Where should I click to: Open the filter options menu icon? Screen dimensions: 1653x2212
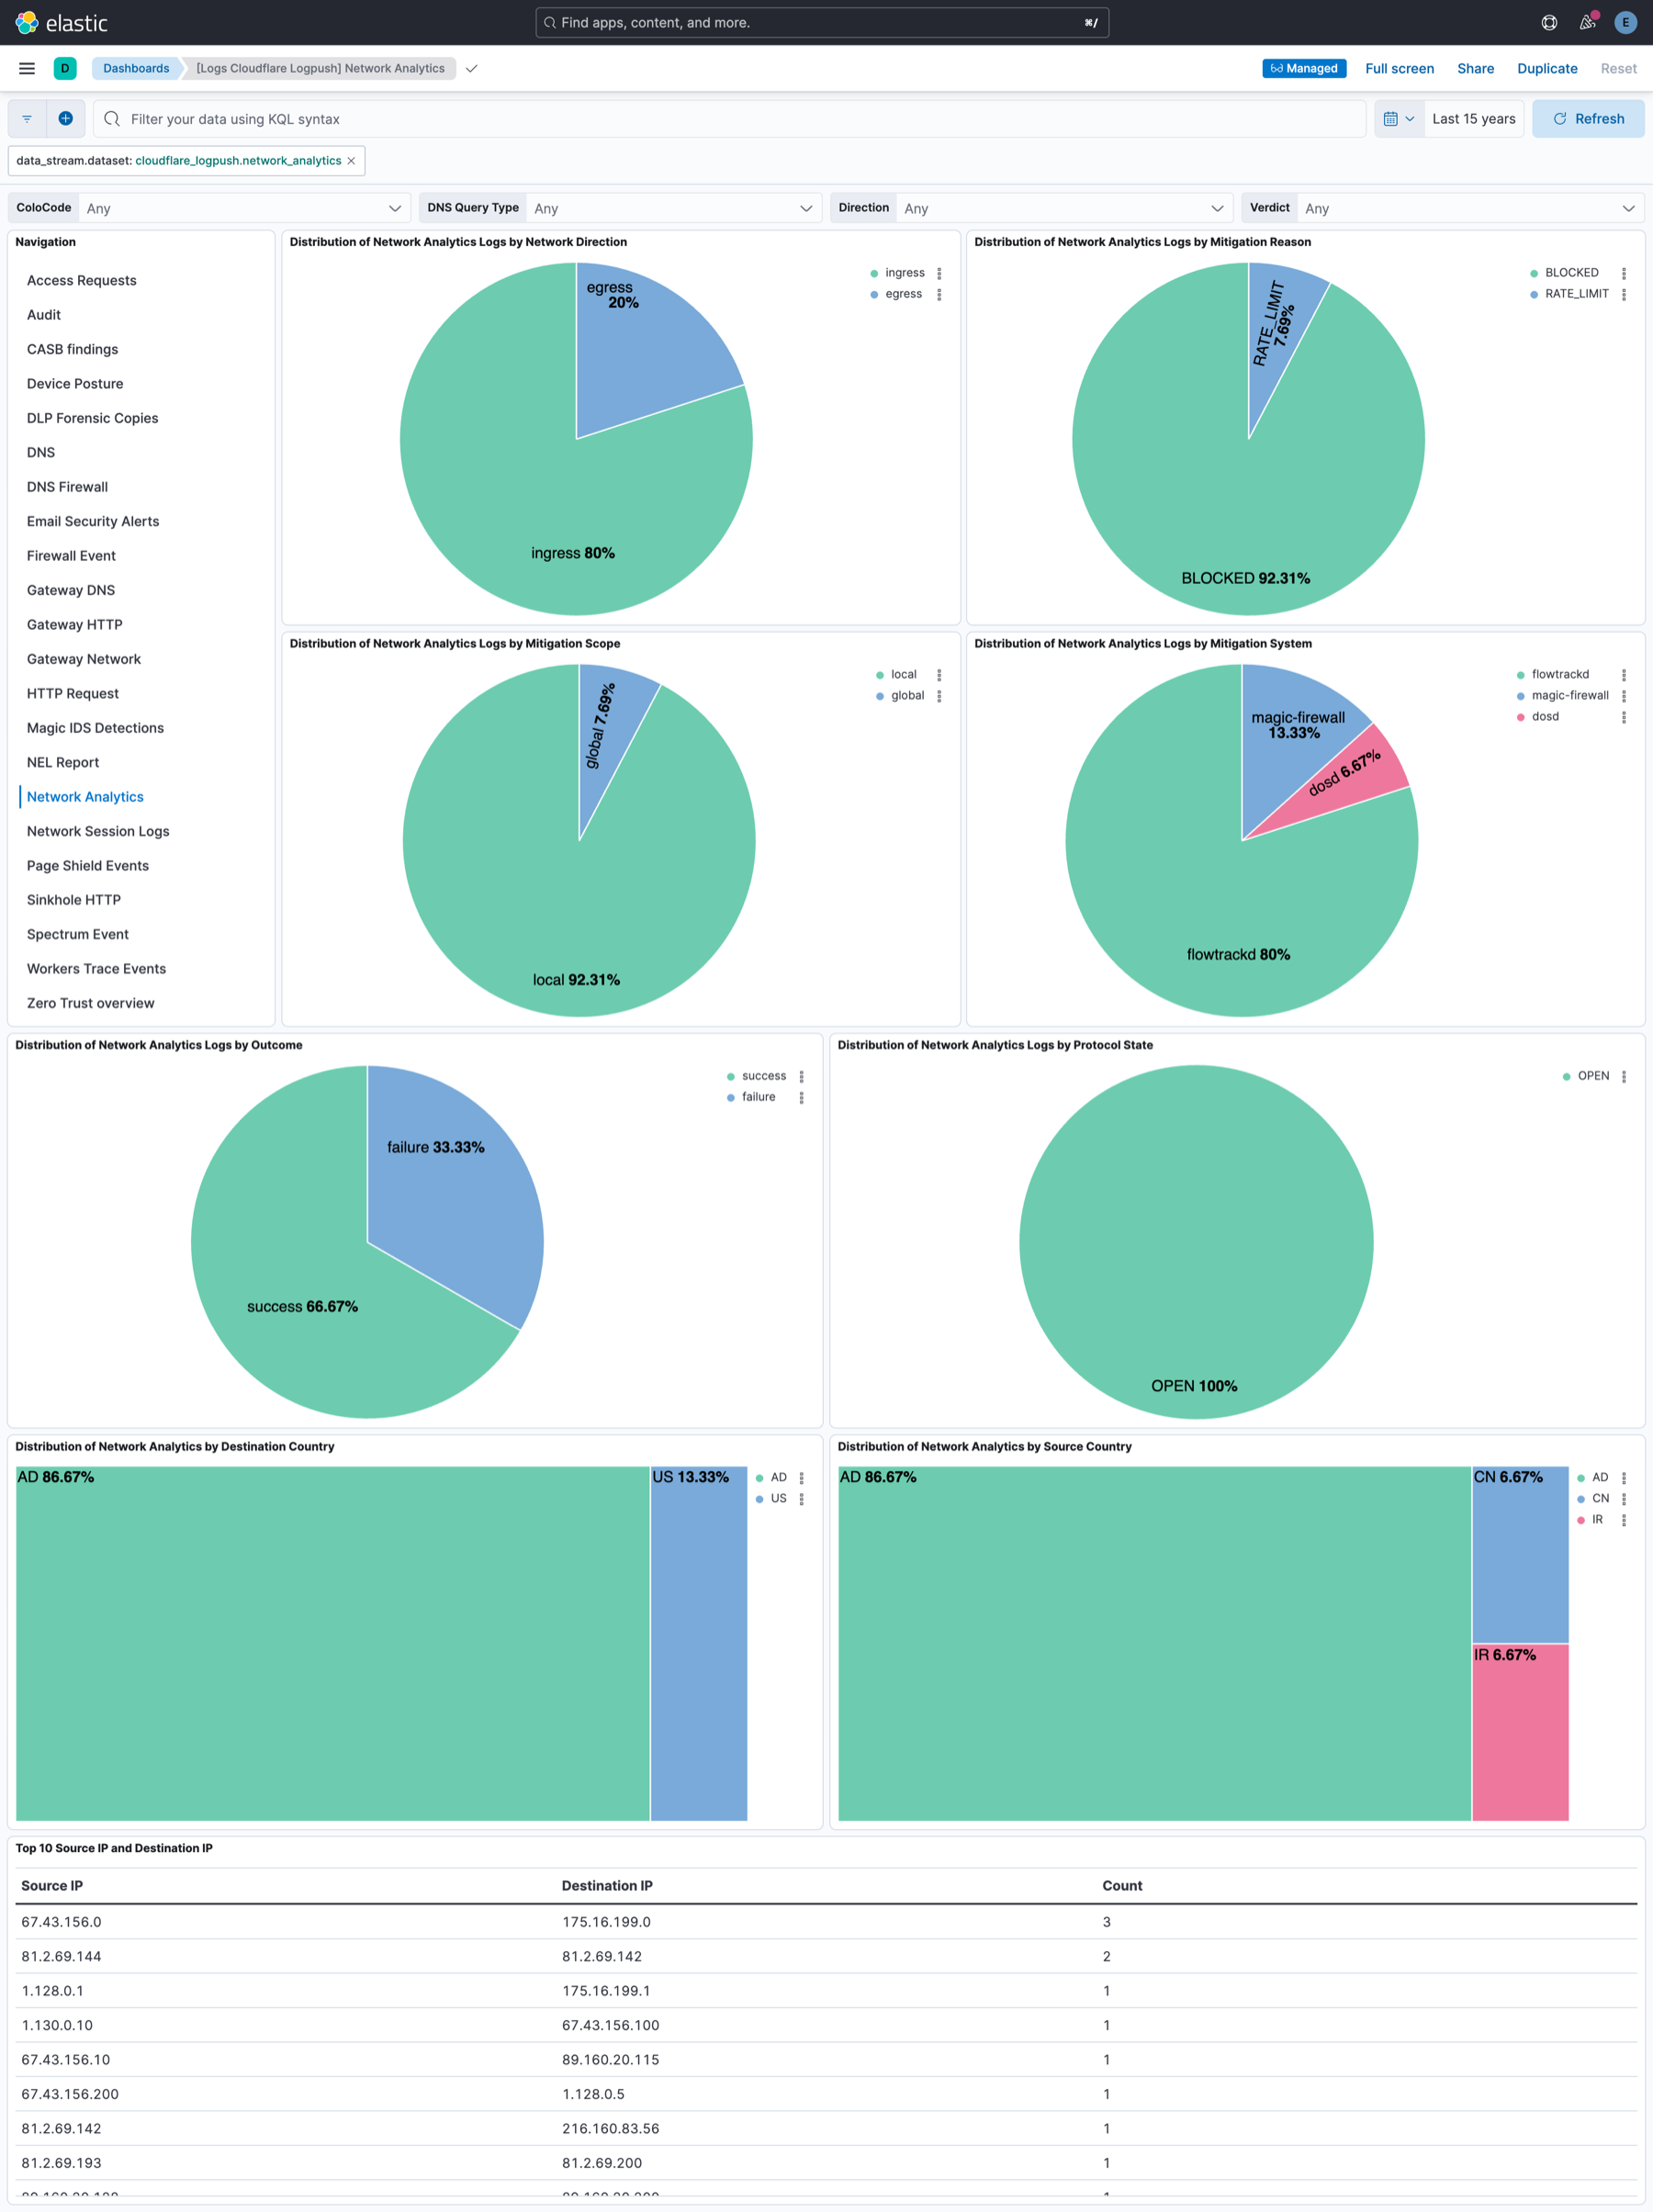pos(27,118)
